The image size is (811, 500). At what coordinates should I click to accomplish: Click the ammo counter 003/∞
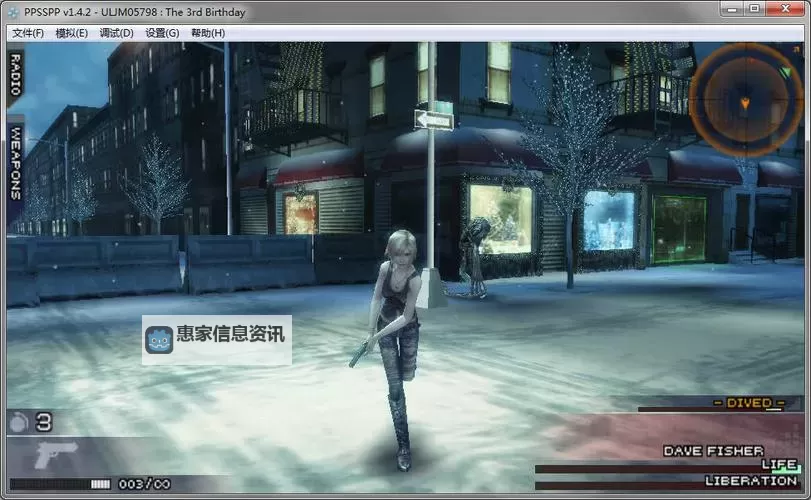click(x=144, y=484)
